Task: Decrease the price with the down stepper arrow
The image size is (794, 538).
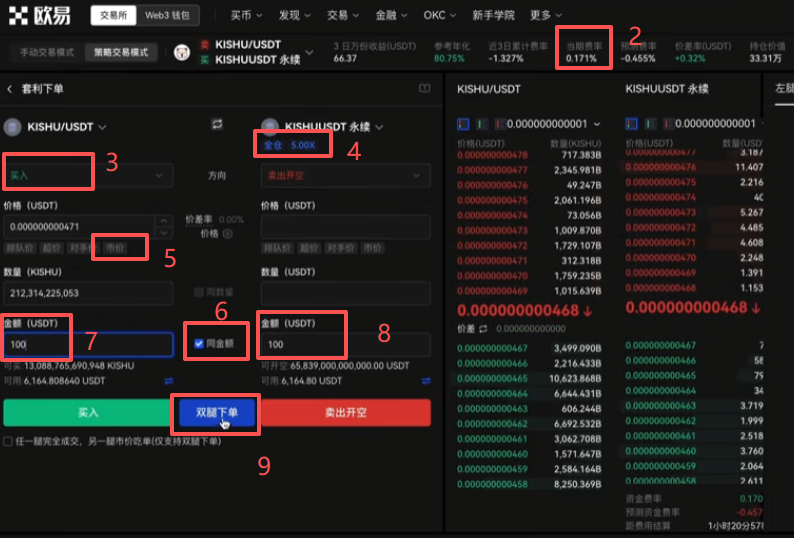Action: (x=164, y=233)
